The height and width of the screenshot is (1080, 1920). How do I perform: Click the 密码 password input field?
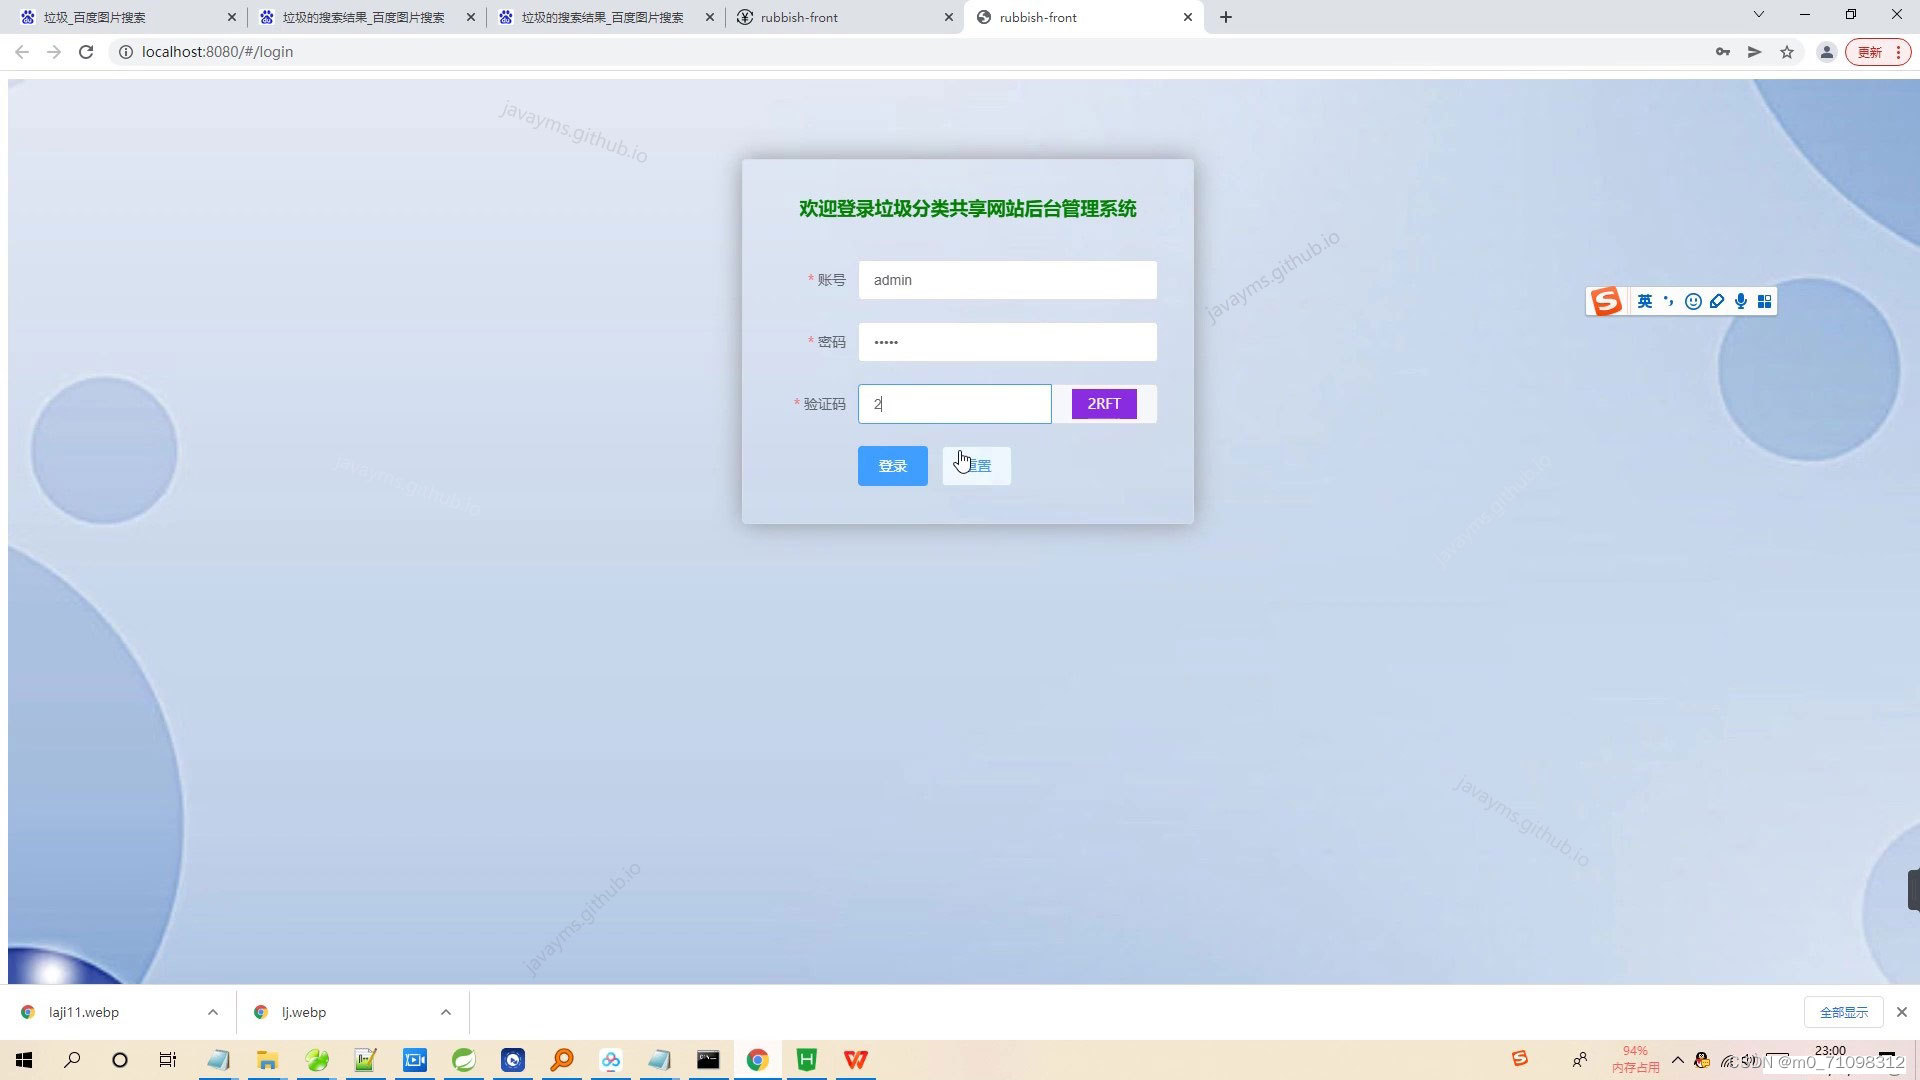tap(1007, 342)
